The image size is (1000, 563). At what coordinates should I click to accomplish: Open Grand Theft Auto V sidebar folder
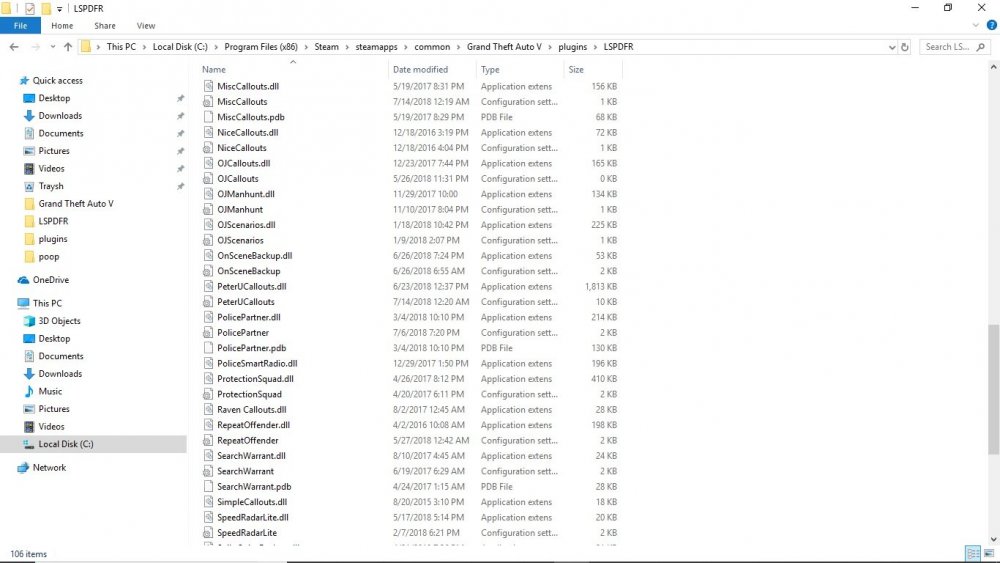pos(75,203)
